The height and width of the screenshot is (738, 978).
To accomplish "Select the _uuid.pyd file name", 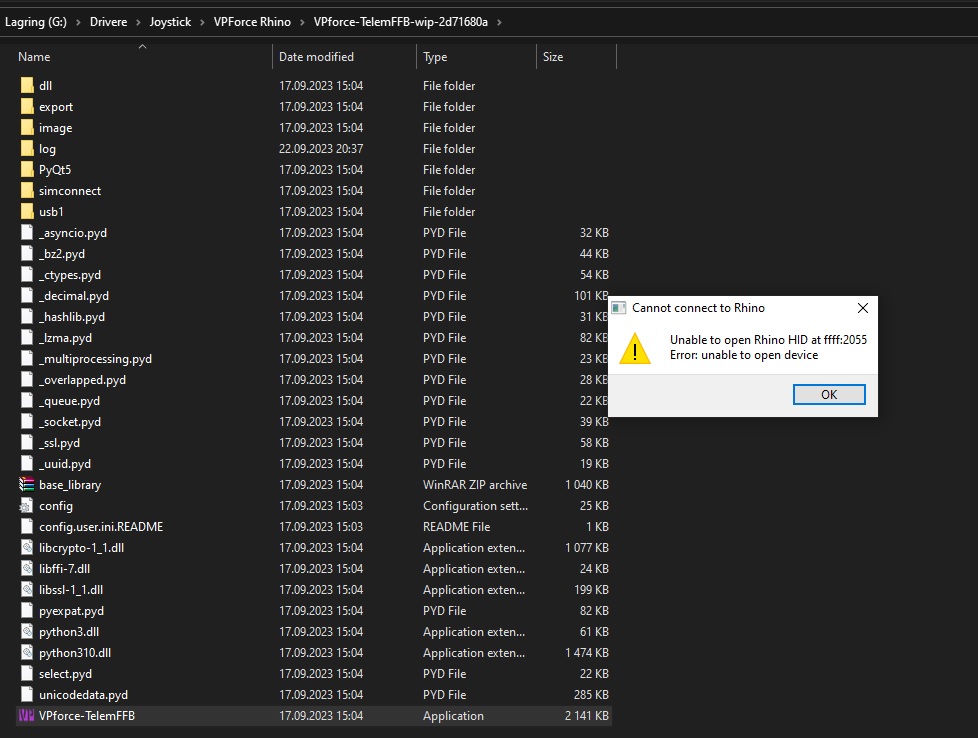I will point(65,464).
